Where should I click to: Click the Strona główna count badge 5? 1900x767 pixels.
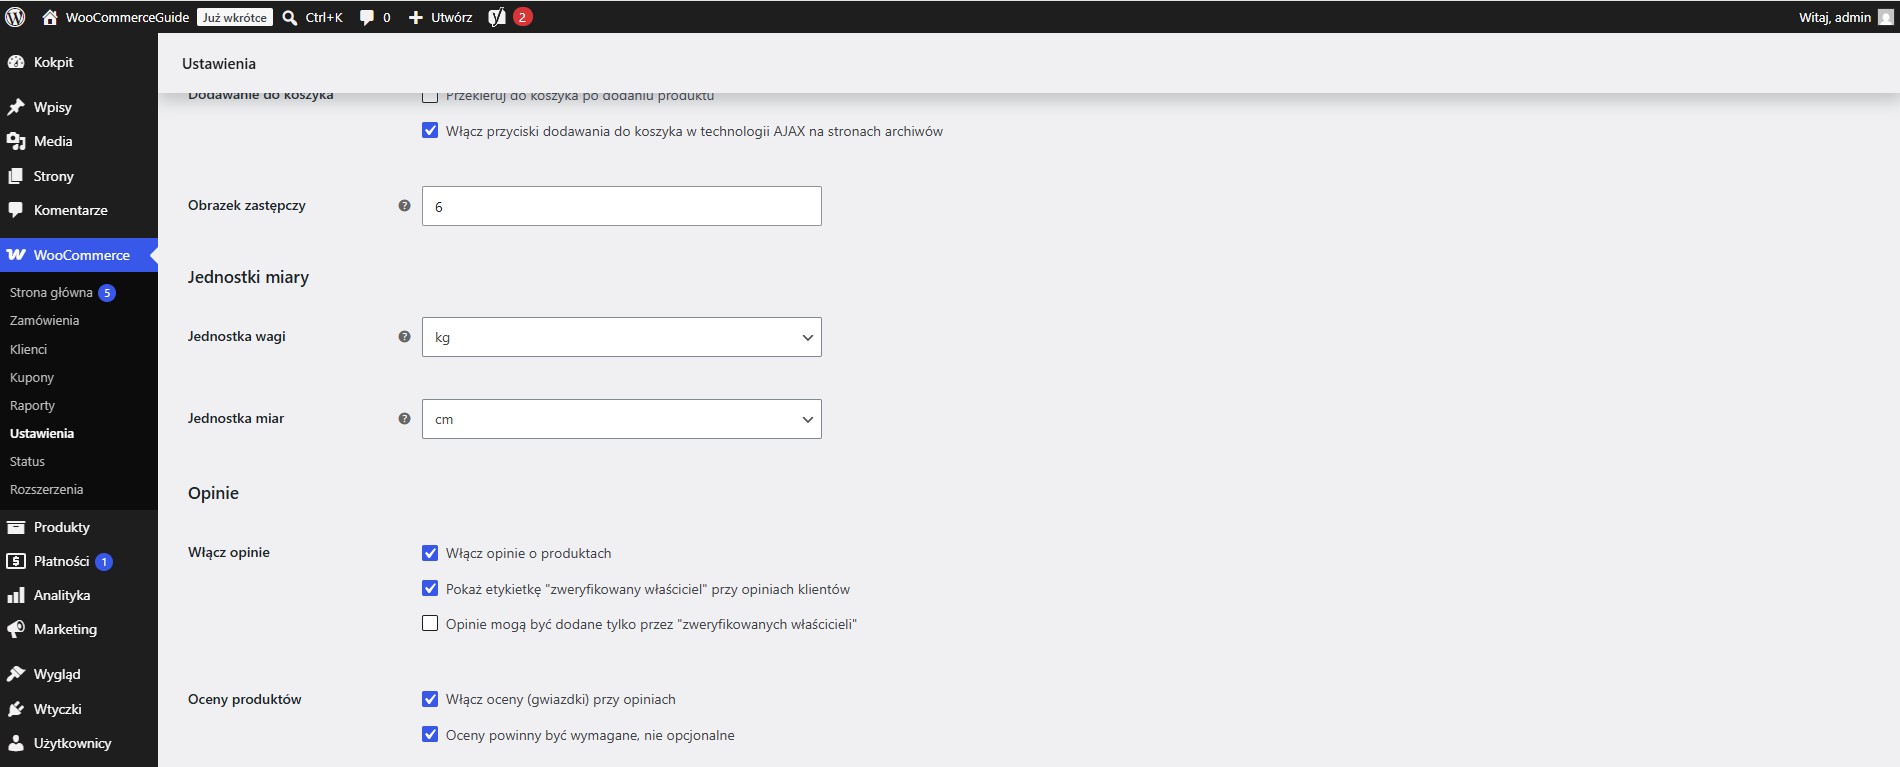[107, 293]
